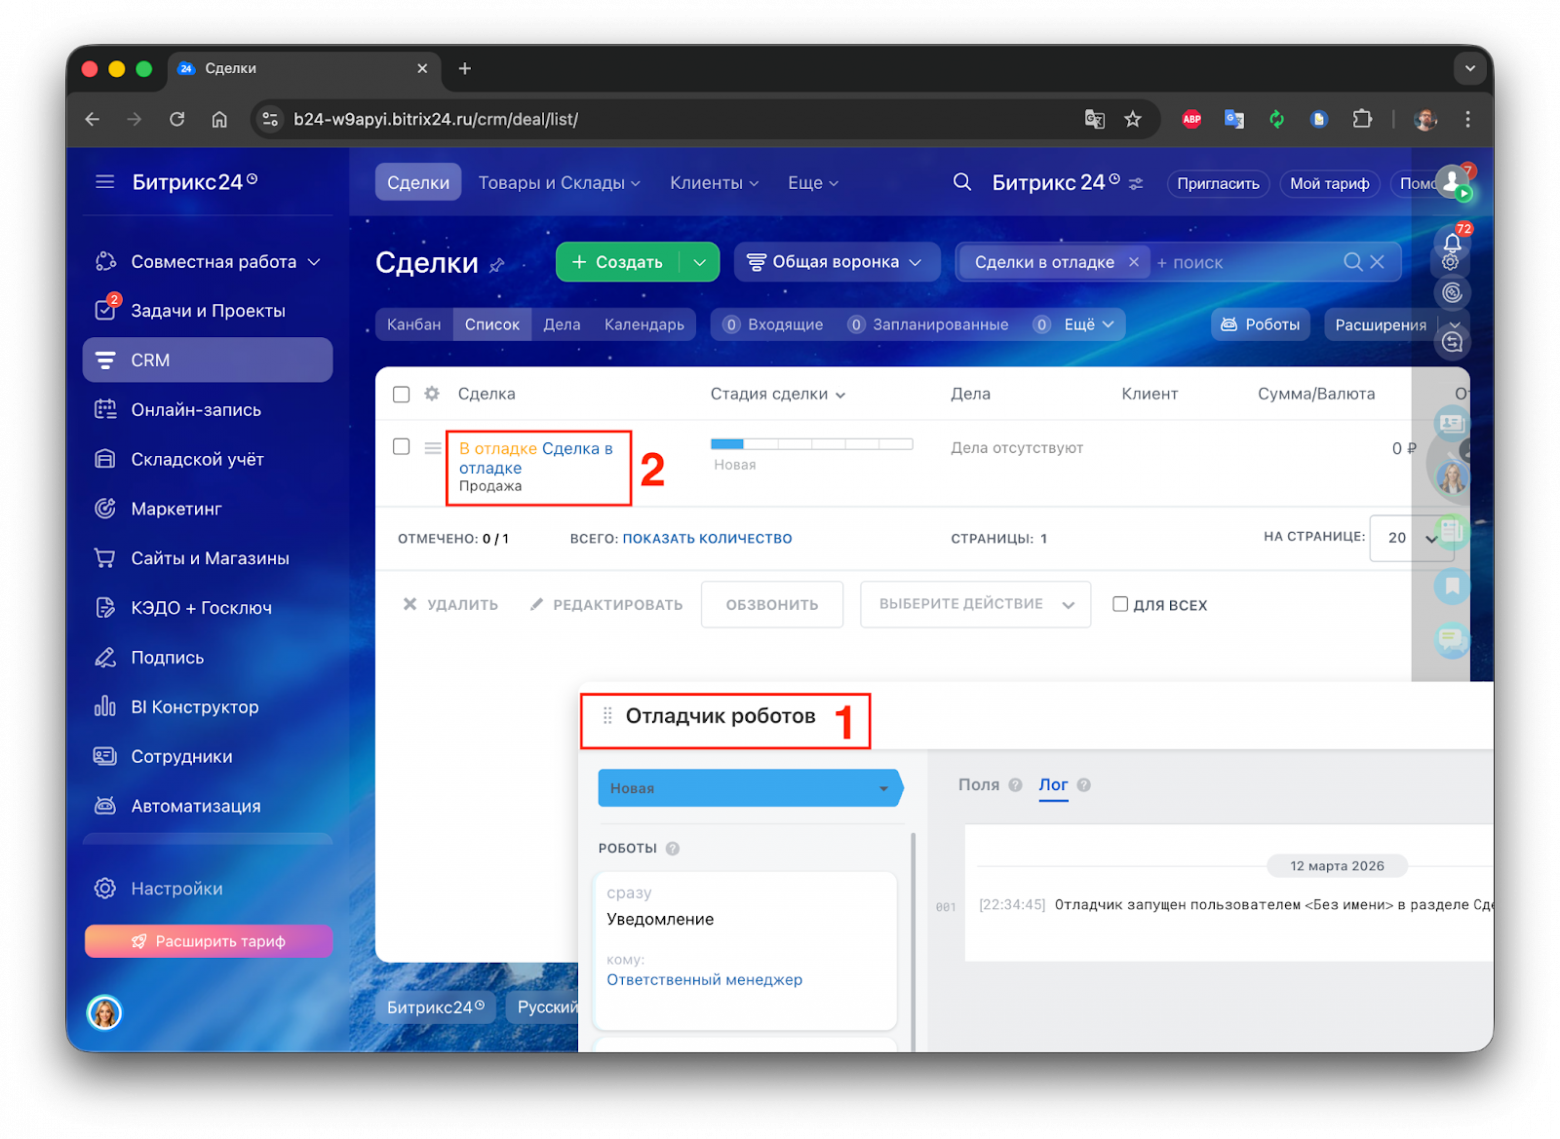1560x1139 pixels.
Task: Expand the Еще top menu
Action: (813, 183)
